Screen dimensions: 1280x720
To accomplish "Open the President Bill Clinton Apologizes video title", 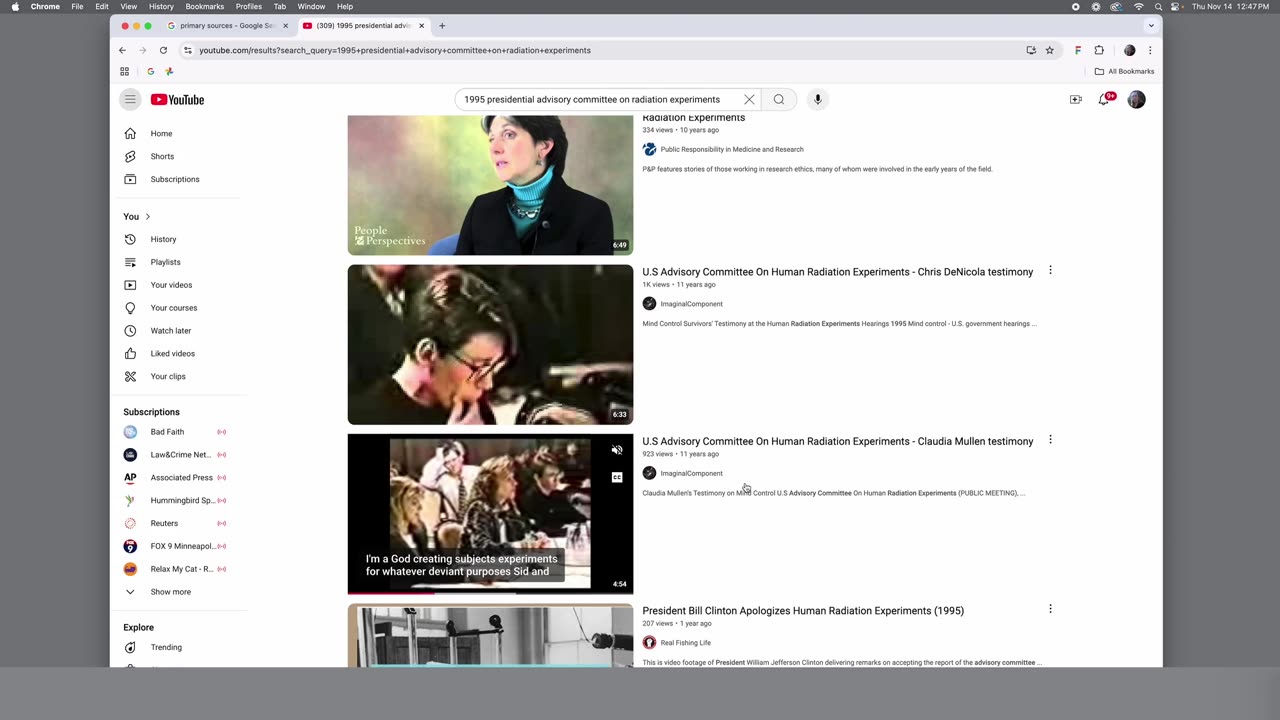I will click(803, 610).
